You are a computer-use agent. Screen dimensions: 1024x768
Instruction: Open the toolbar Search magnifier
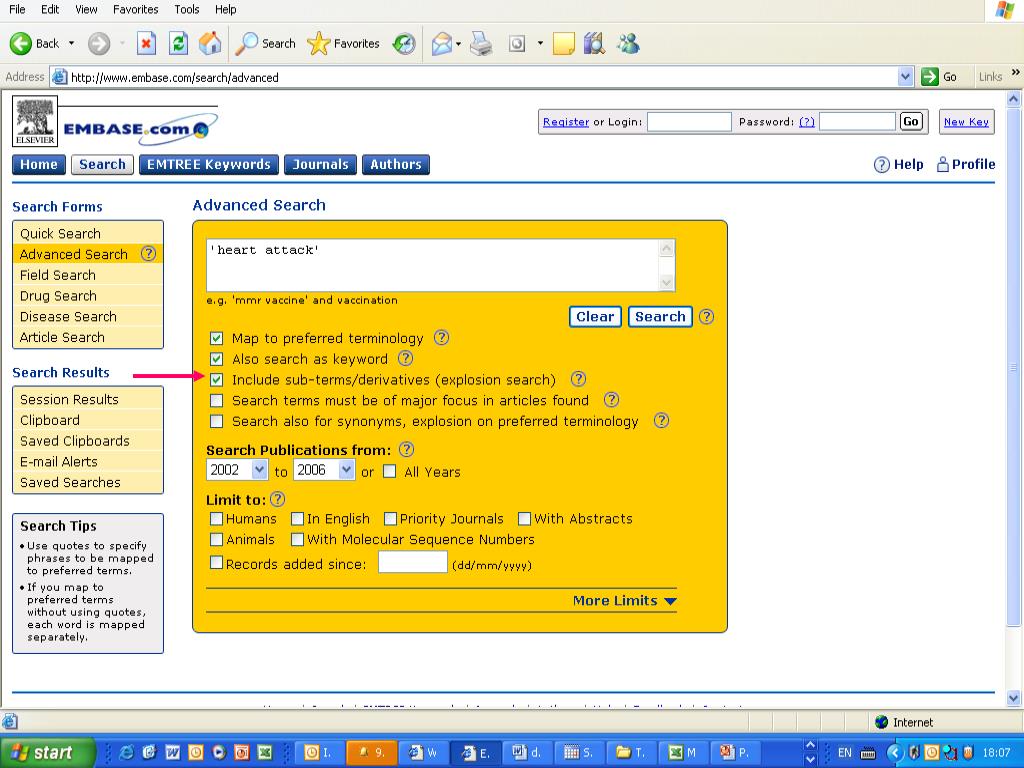pyautogui.click(x=246, y=44)
